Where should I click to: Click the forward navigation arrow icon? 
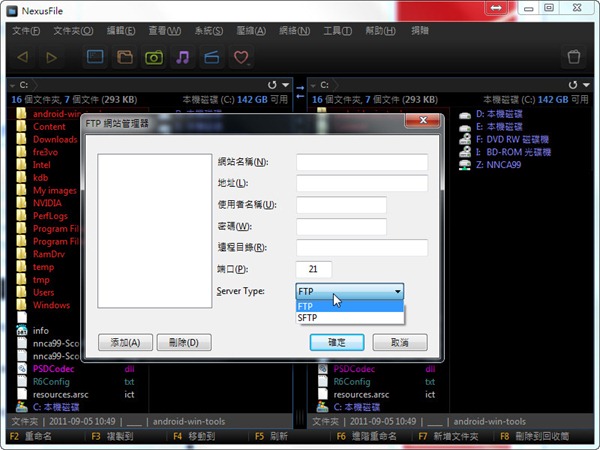(x=51, y=57)
